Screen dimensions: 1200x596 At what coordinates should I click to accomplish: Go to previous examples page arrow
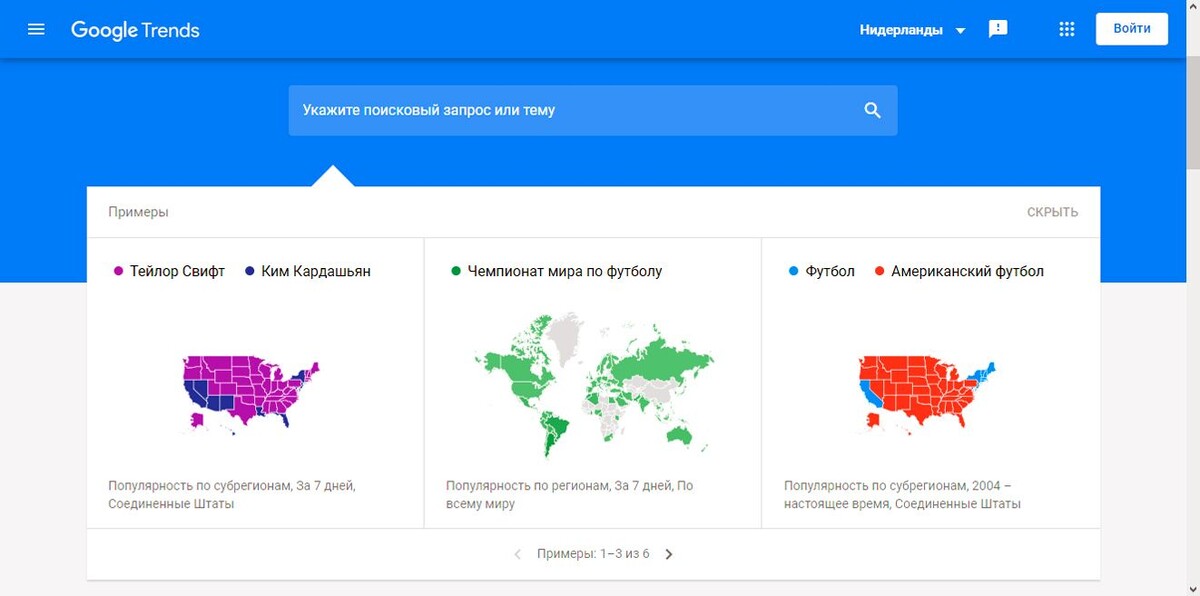pos(517,554)
